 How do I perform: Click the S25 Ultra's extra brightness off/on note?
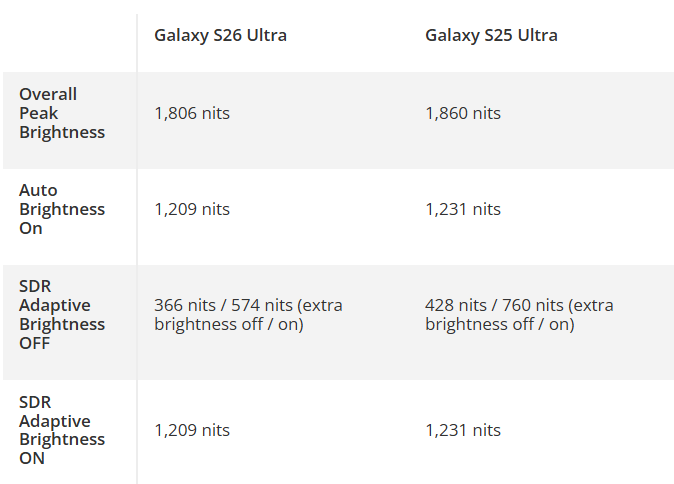click(x=500, y=324)
